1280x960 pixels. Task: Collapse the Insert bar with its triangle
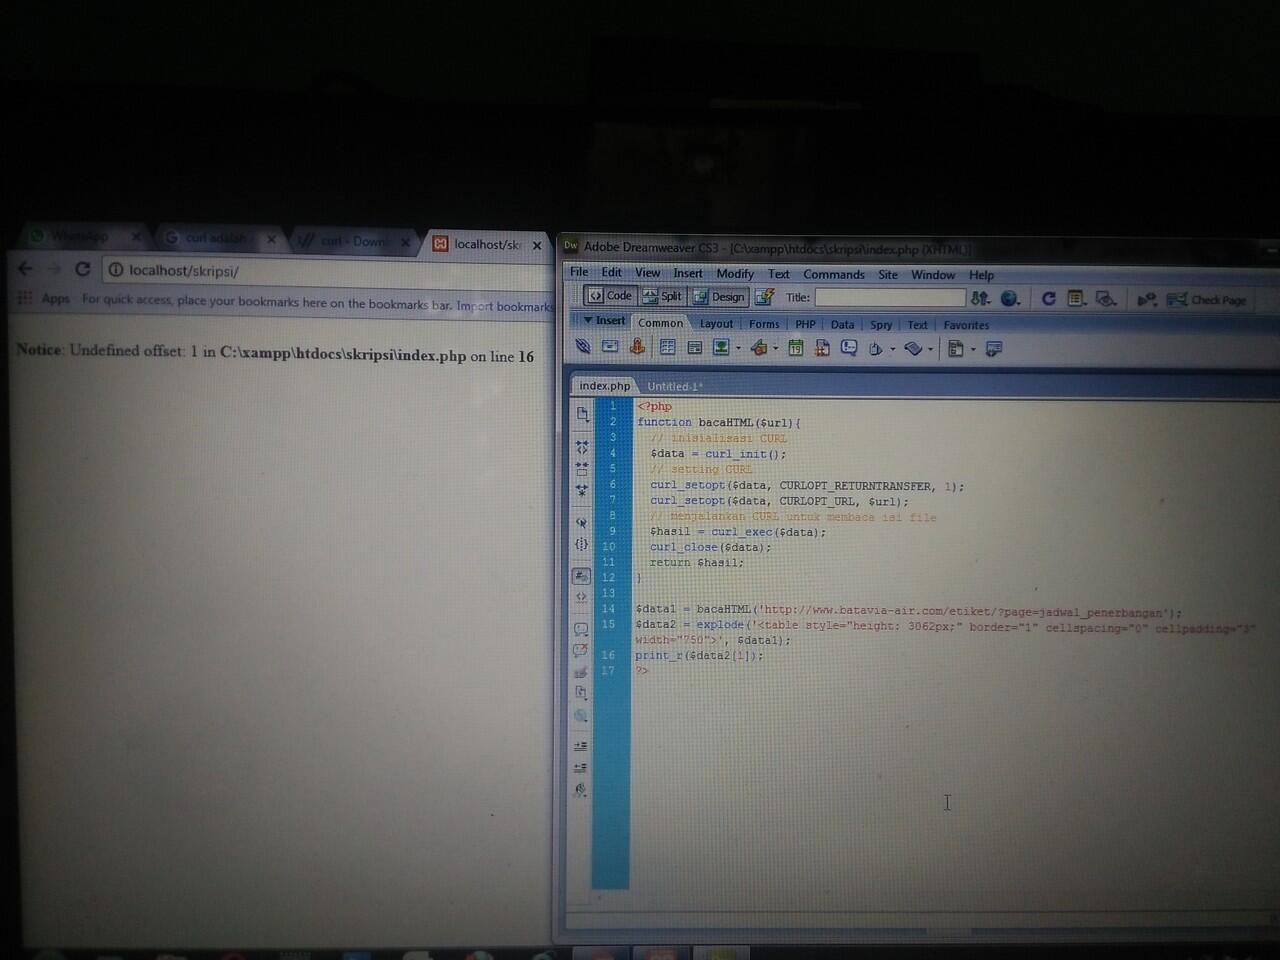[588, 320]
